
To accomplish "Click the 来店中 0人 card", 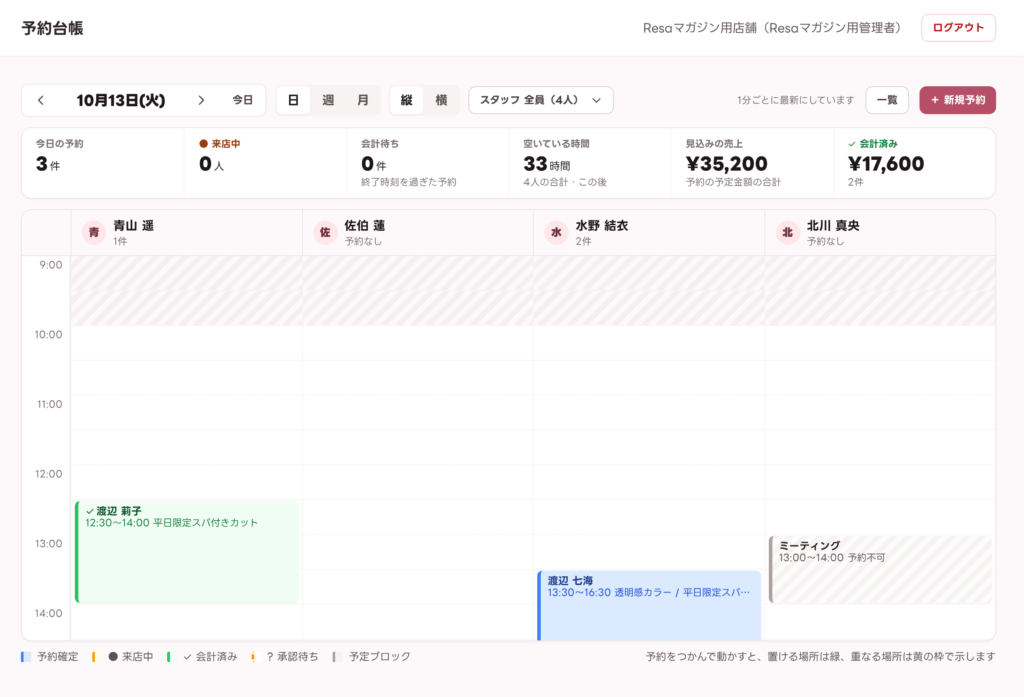I will [x=266, y=163].
